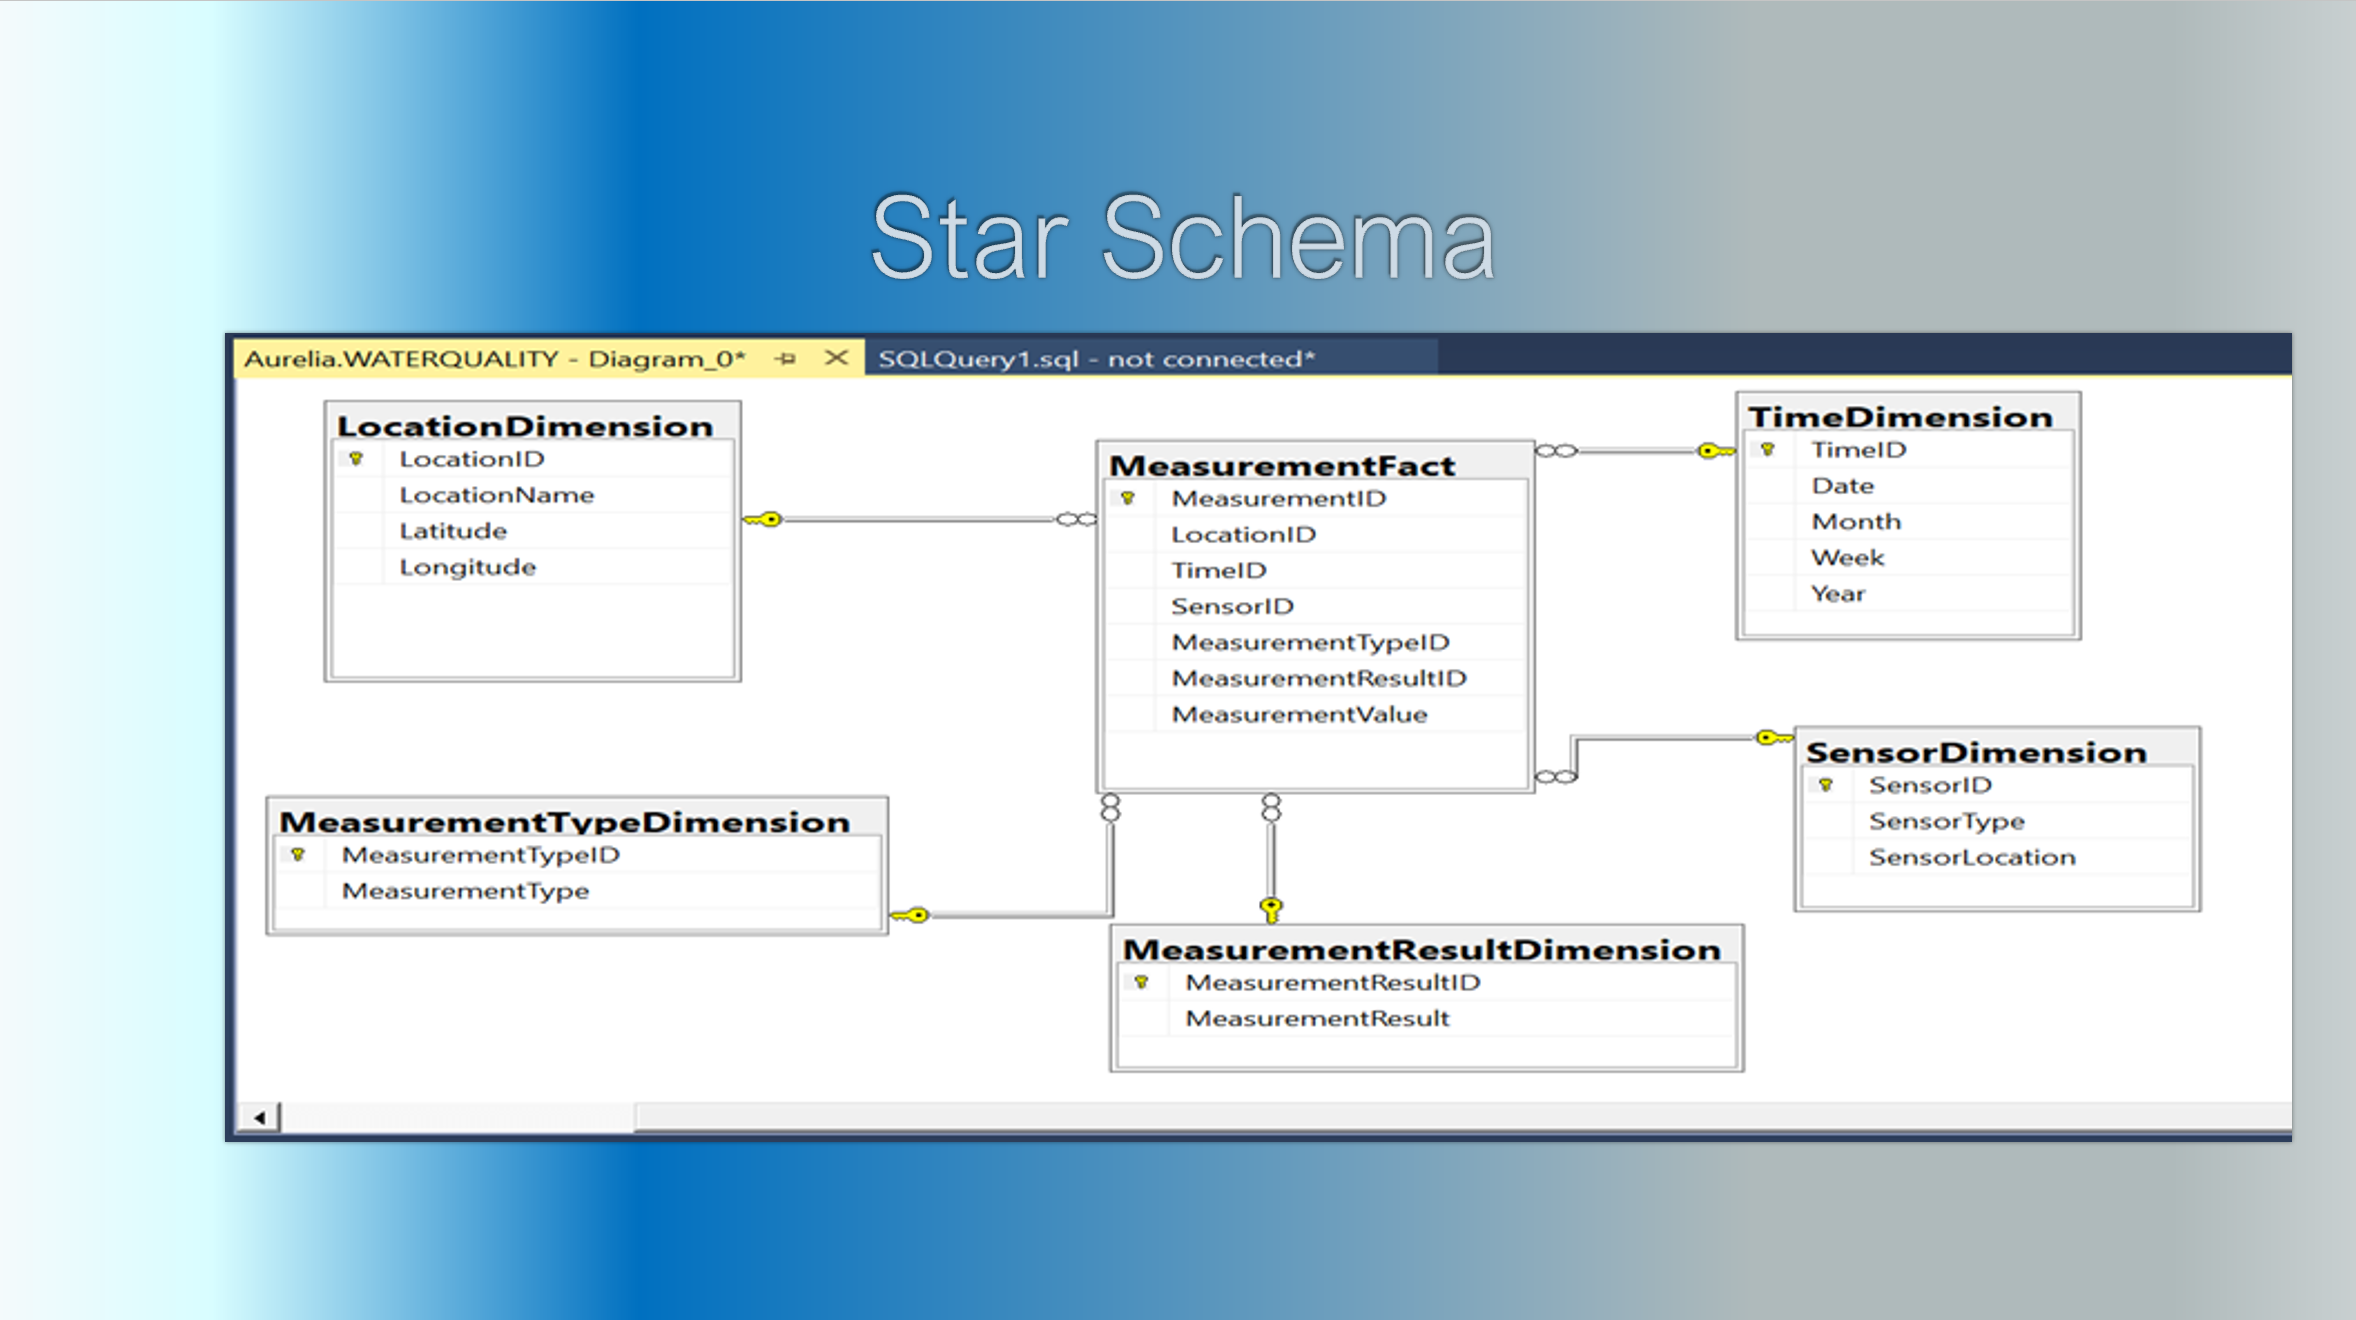This screenshot has height=1320, width=2356.
Task: Select MeasurementResultID column in MeasurementResultDimension
Action: 1427,982
